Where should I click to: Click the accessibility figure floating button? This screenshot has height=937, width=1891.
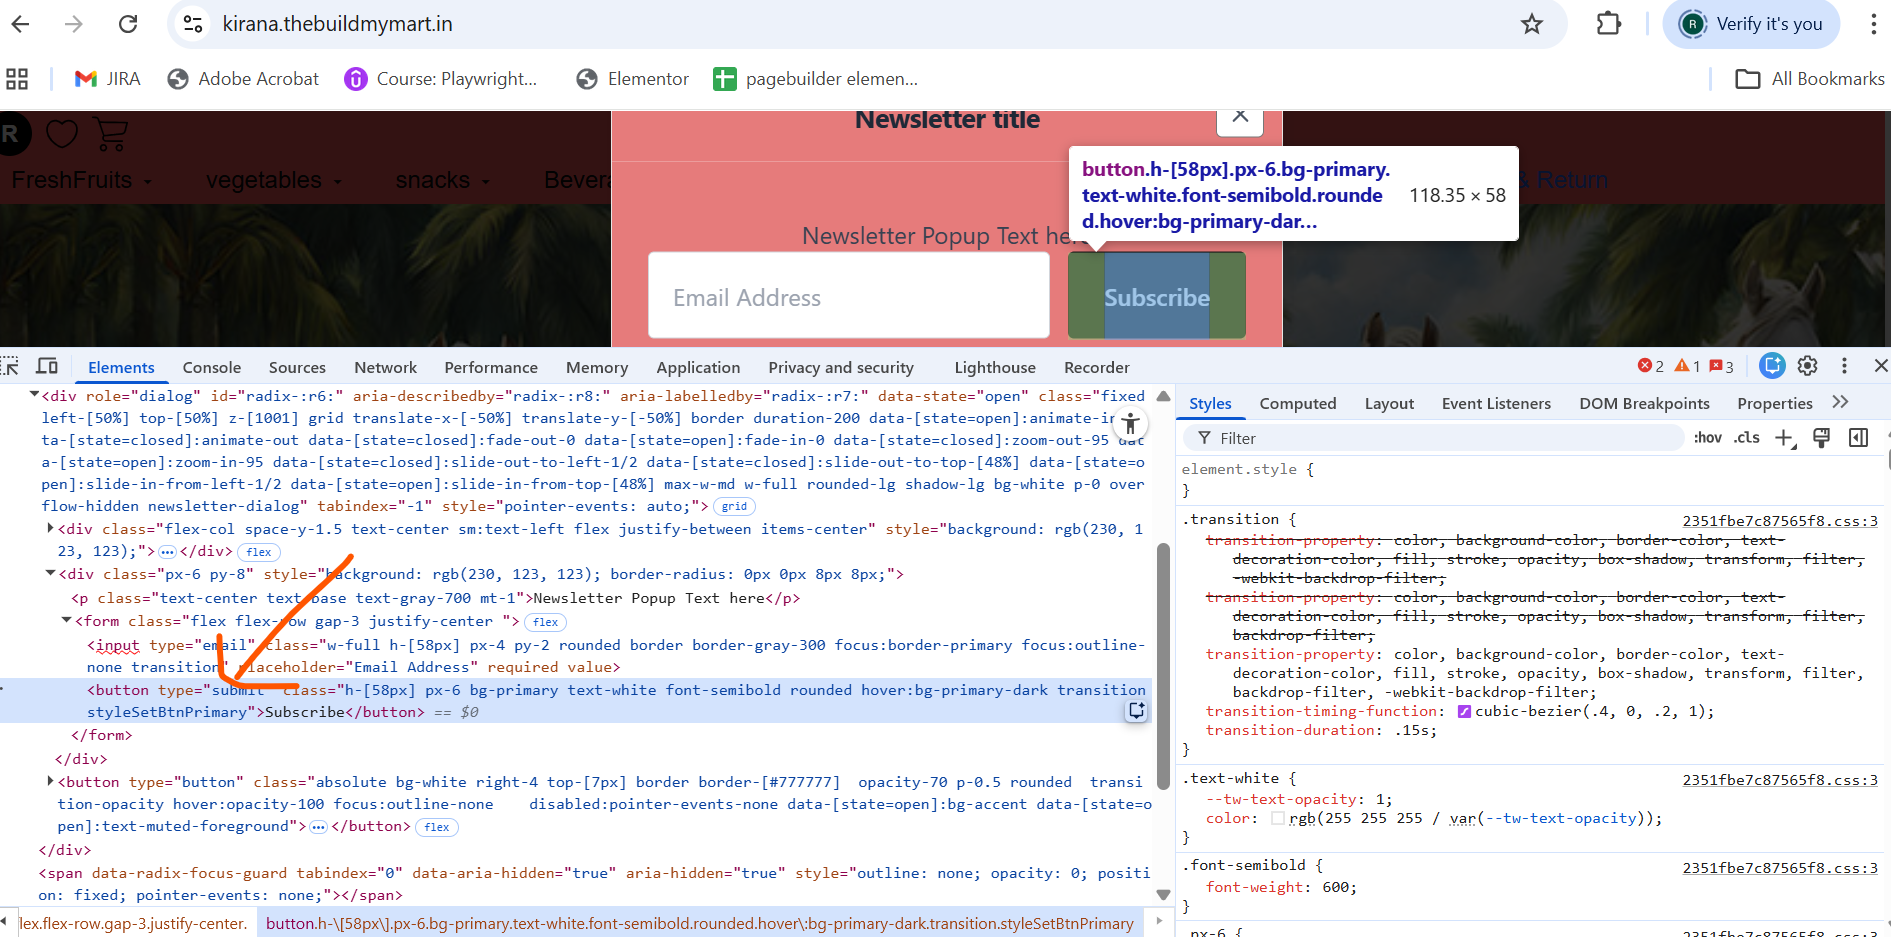pyautogui.click(x=1130, y=423)
